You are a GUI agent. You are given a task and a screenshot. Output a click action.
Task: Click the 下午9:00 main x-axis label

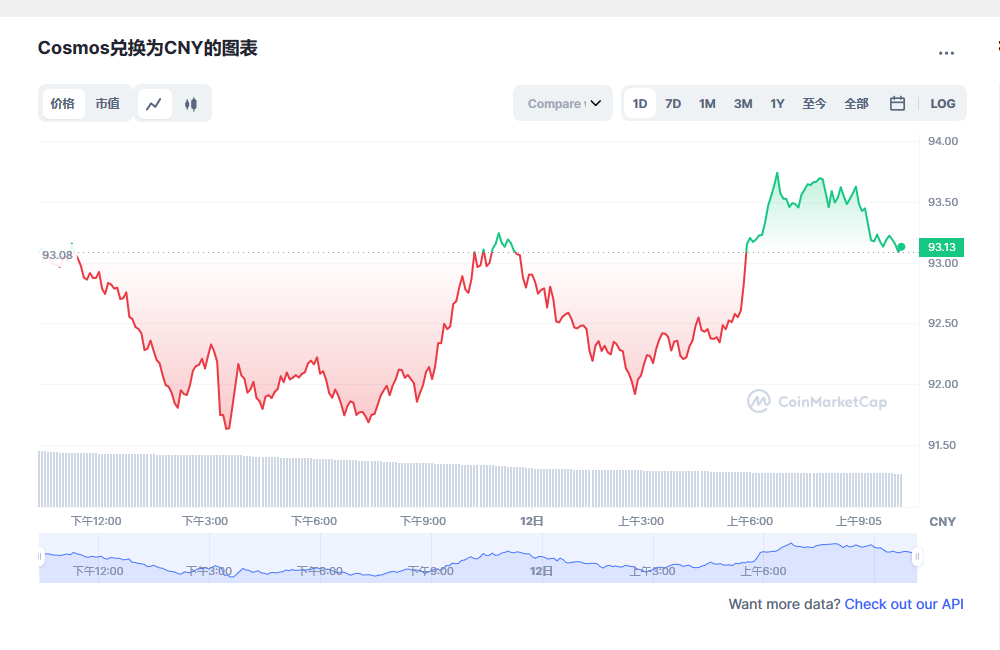[423, 521]
